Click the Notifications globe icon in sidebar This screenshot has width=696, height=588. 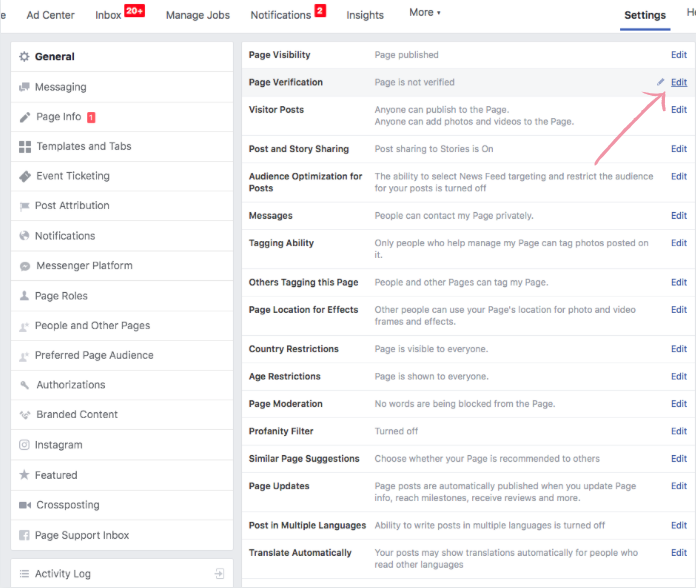(x=24, y=236)
